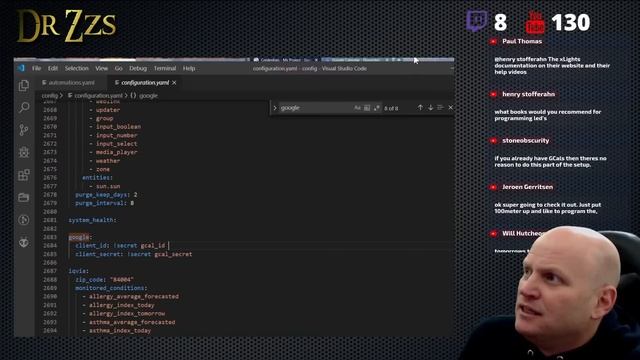Viewport: 640px width, 360px height.
Task: Open the Extensions view
Action: point(24,175)
